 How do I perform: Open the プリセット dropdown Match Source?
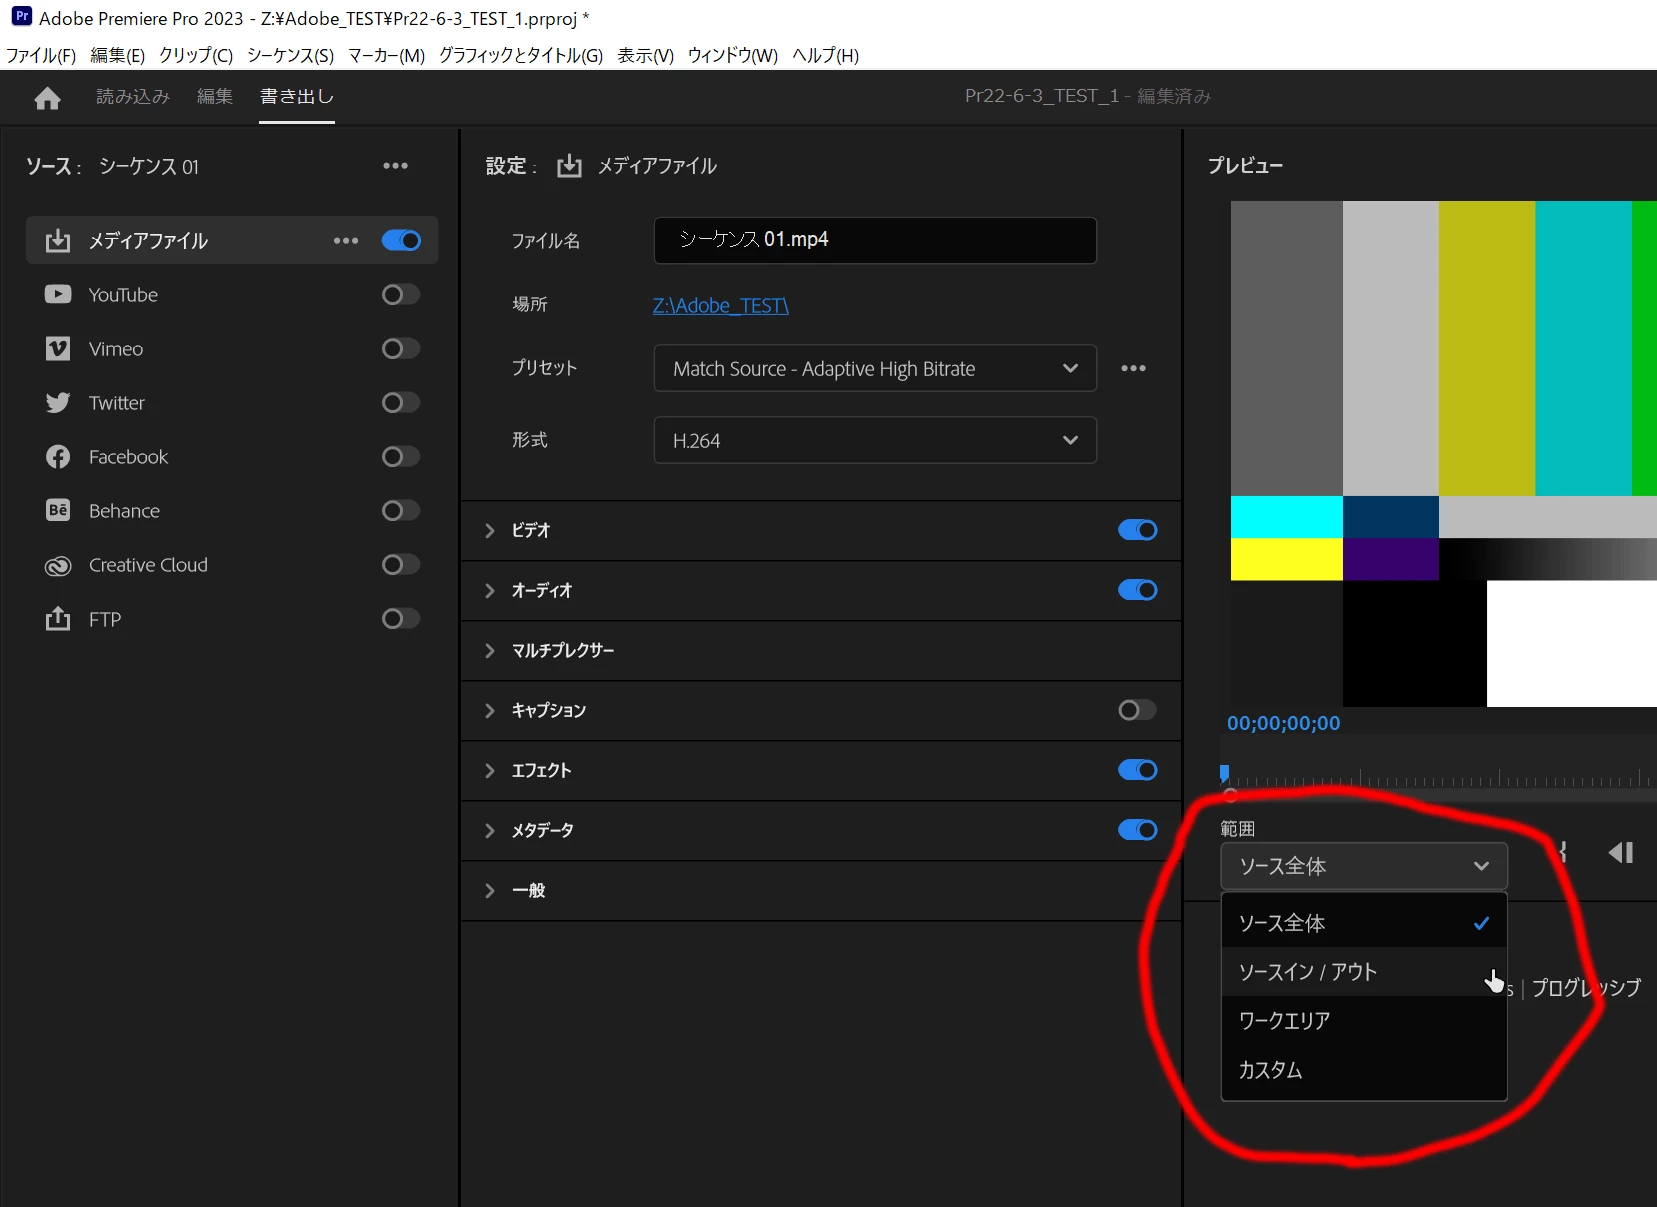875,369
